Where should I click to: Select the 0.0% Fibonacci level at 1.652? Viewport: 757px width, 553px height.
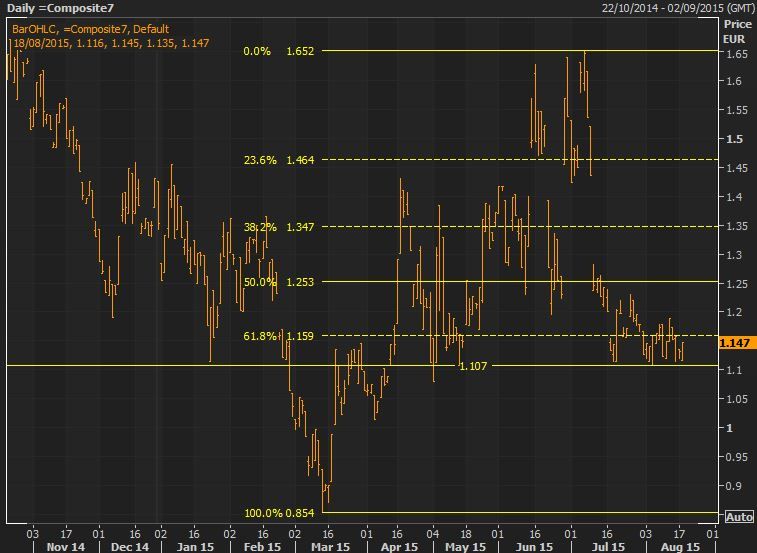(x=281, y=50)
